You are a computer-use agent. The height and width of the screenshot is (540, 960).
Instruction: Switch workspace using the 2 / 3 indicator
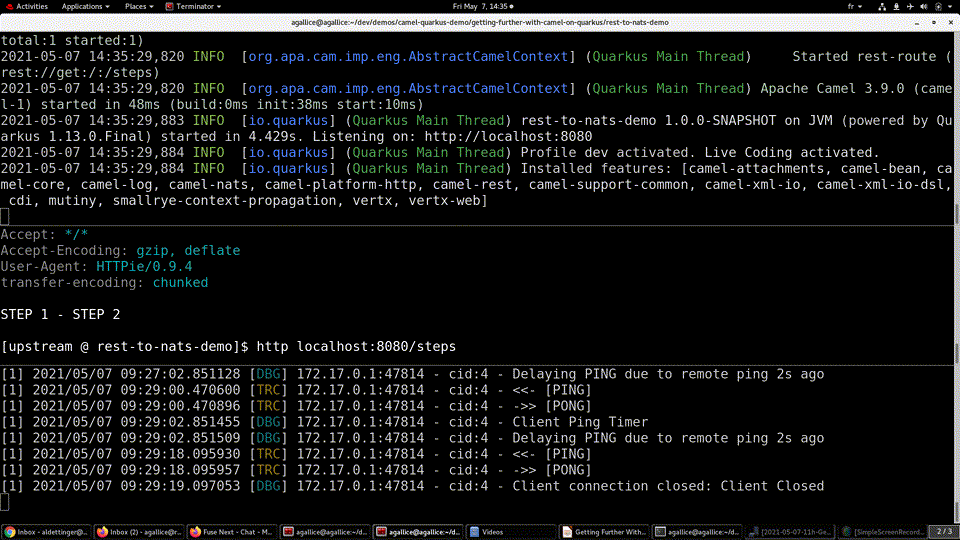[x=943, y=532]
